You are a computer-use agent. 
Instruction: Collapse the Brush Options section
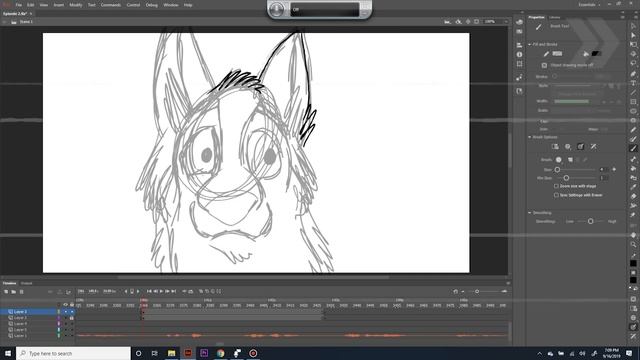point(530,137)
